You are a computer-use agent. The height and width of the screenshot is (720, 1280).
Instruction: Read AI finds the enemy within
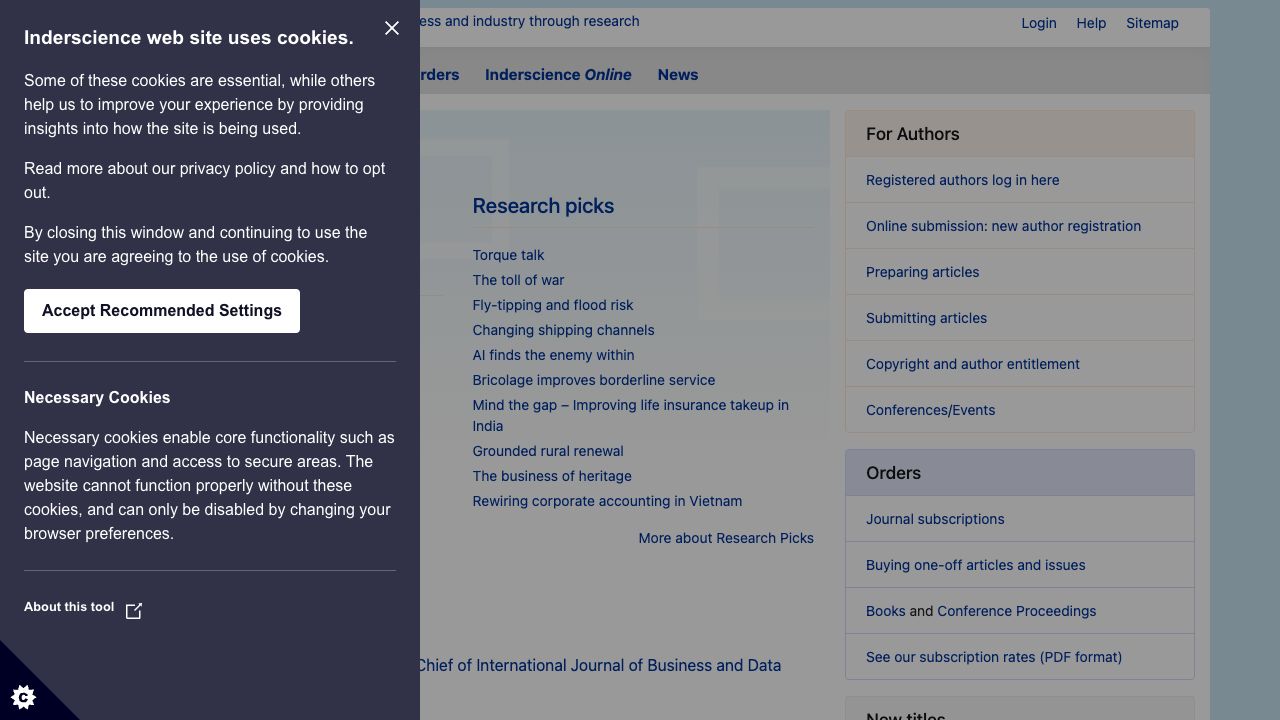click(x=553, y=355)
